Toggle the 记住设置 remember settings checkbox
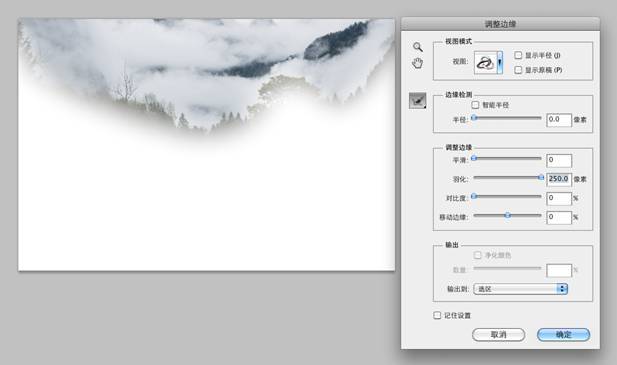 click(437, 315)
